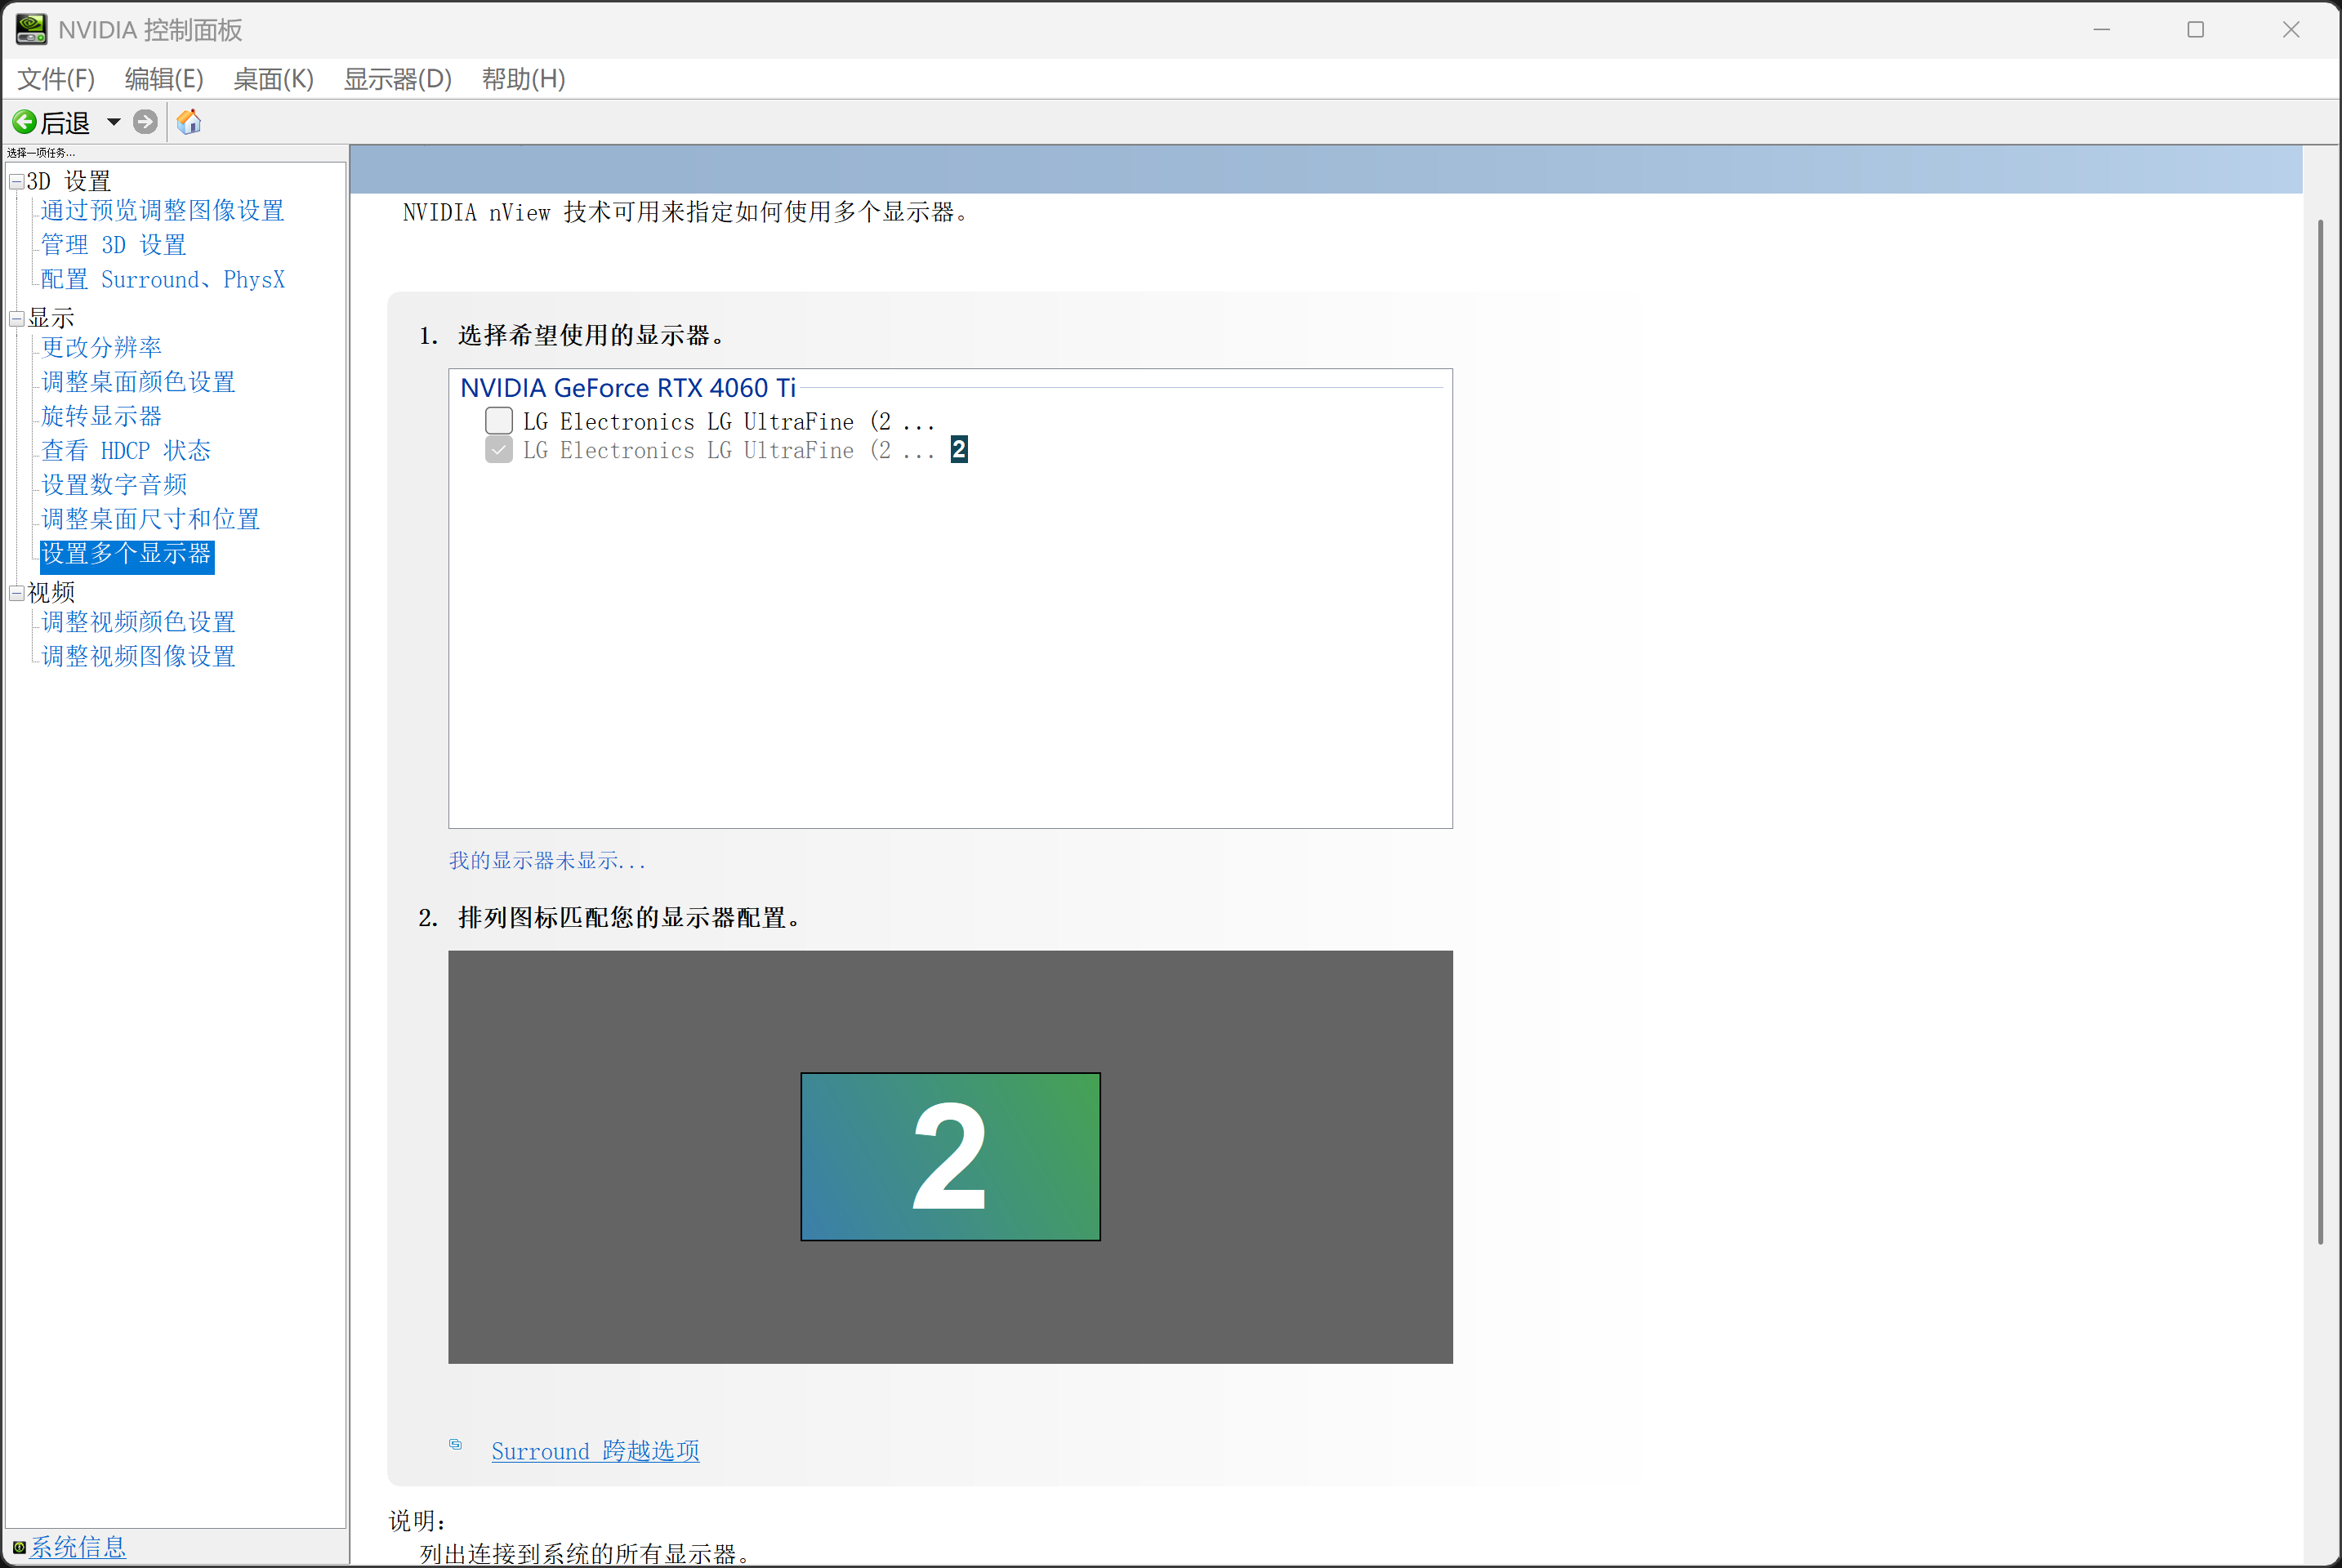Viewport: 2342px width, 1568px height.
Task: Open 调整桌面颜色设置
Action: coord(138,382)
